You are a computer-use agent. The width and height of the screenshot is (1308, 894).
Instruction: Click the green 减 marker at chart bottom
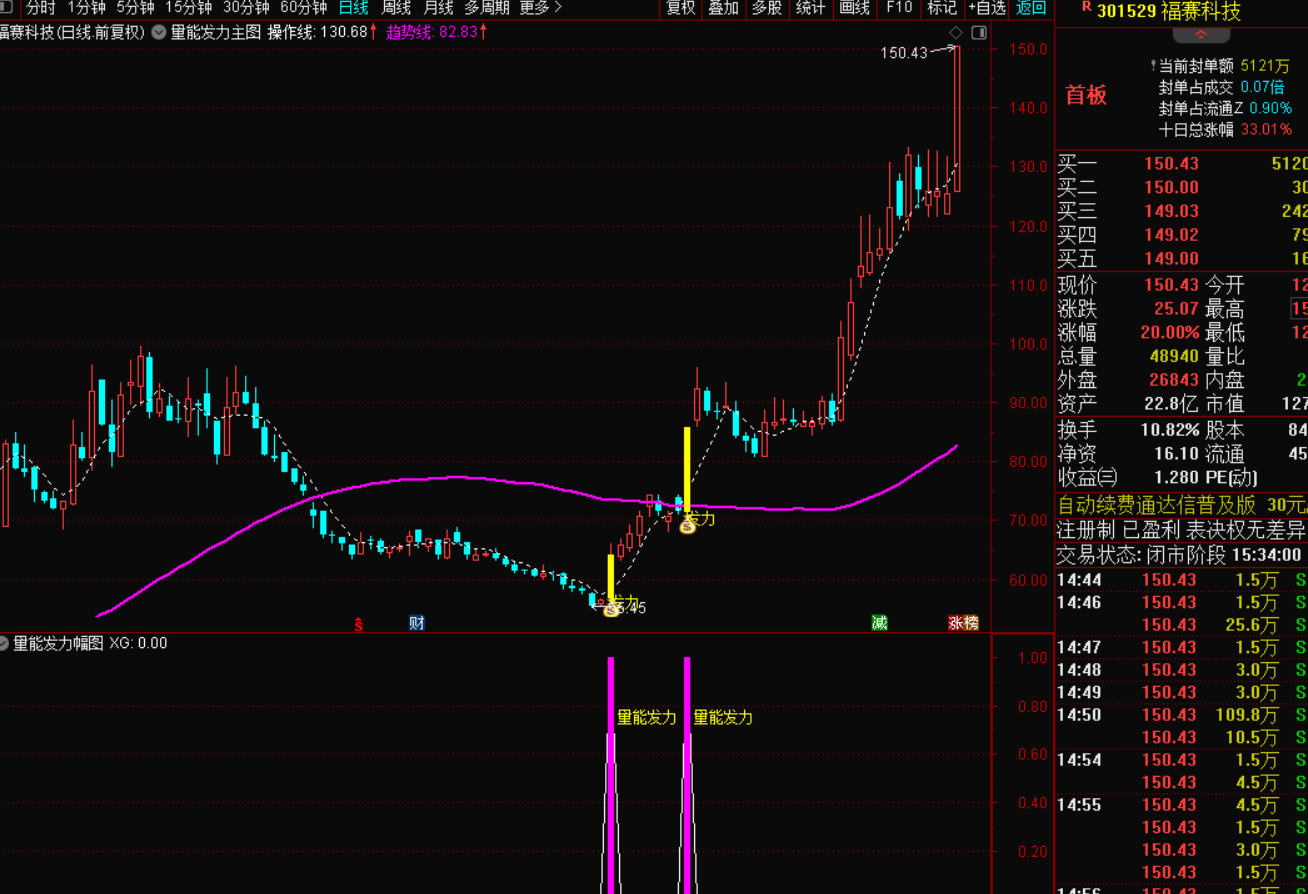point(879,623)
